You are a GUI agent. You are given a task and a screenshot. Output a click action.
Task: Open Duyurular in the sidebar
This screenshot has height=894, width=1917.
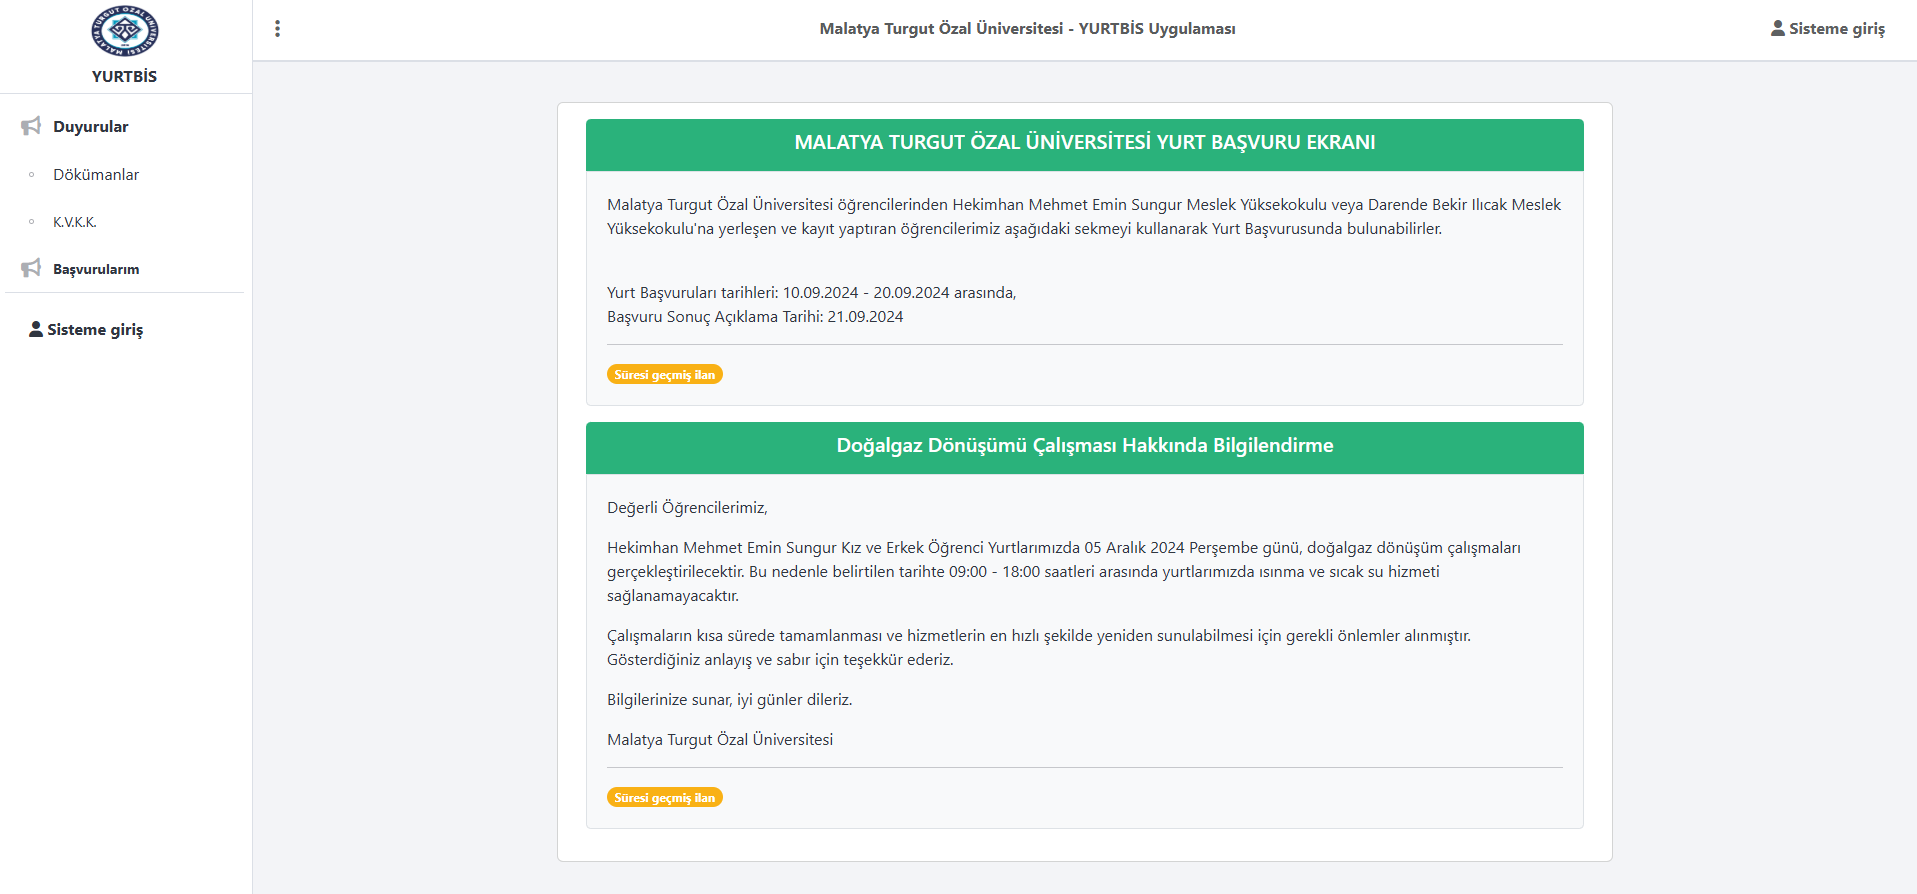91,127
